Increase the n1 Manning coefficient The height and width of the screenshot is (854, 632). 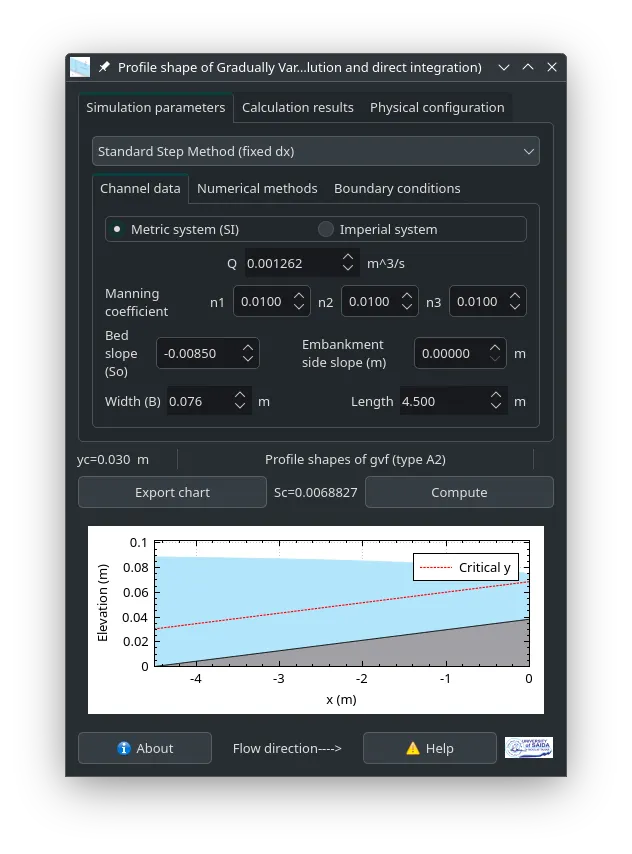click(x=299, y=296)
